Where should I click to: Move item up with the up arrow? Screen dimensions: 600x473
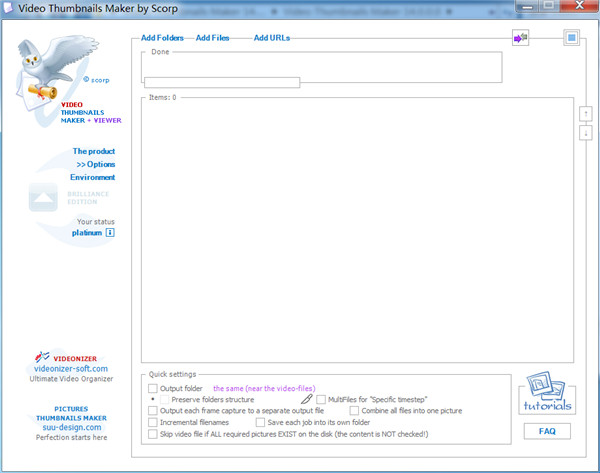(x=586, y=113)
